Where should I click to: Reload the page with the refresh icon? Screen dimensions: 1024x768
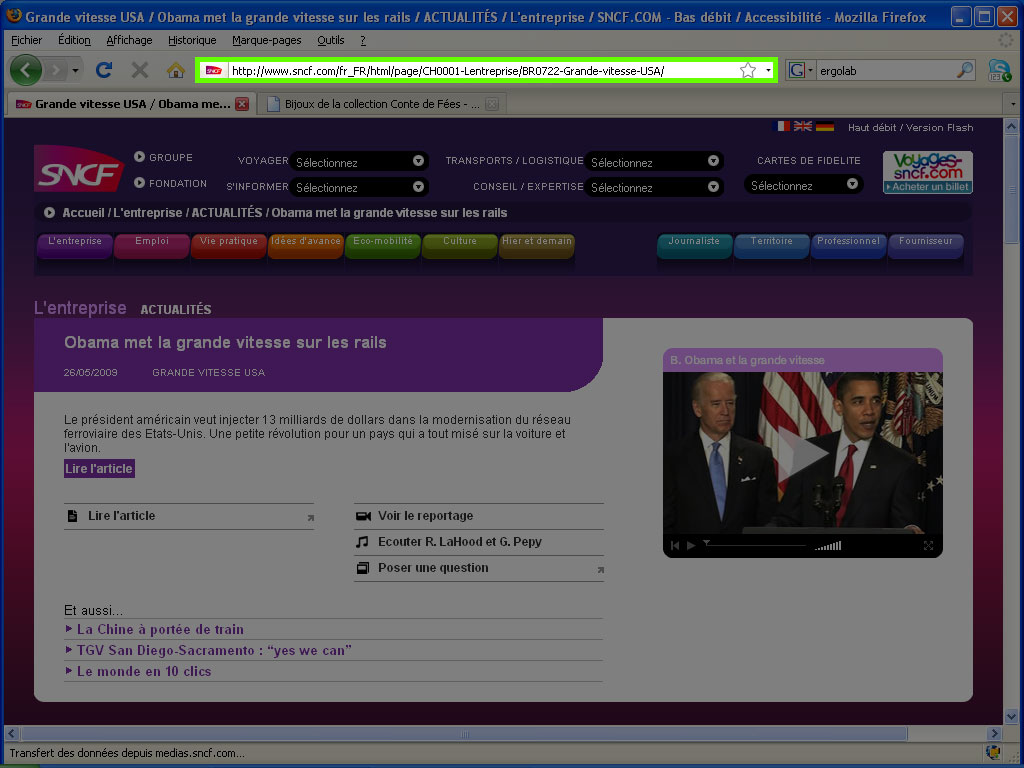103,69
